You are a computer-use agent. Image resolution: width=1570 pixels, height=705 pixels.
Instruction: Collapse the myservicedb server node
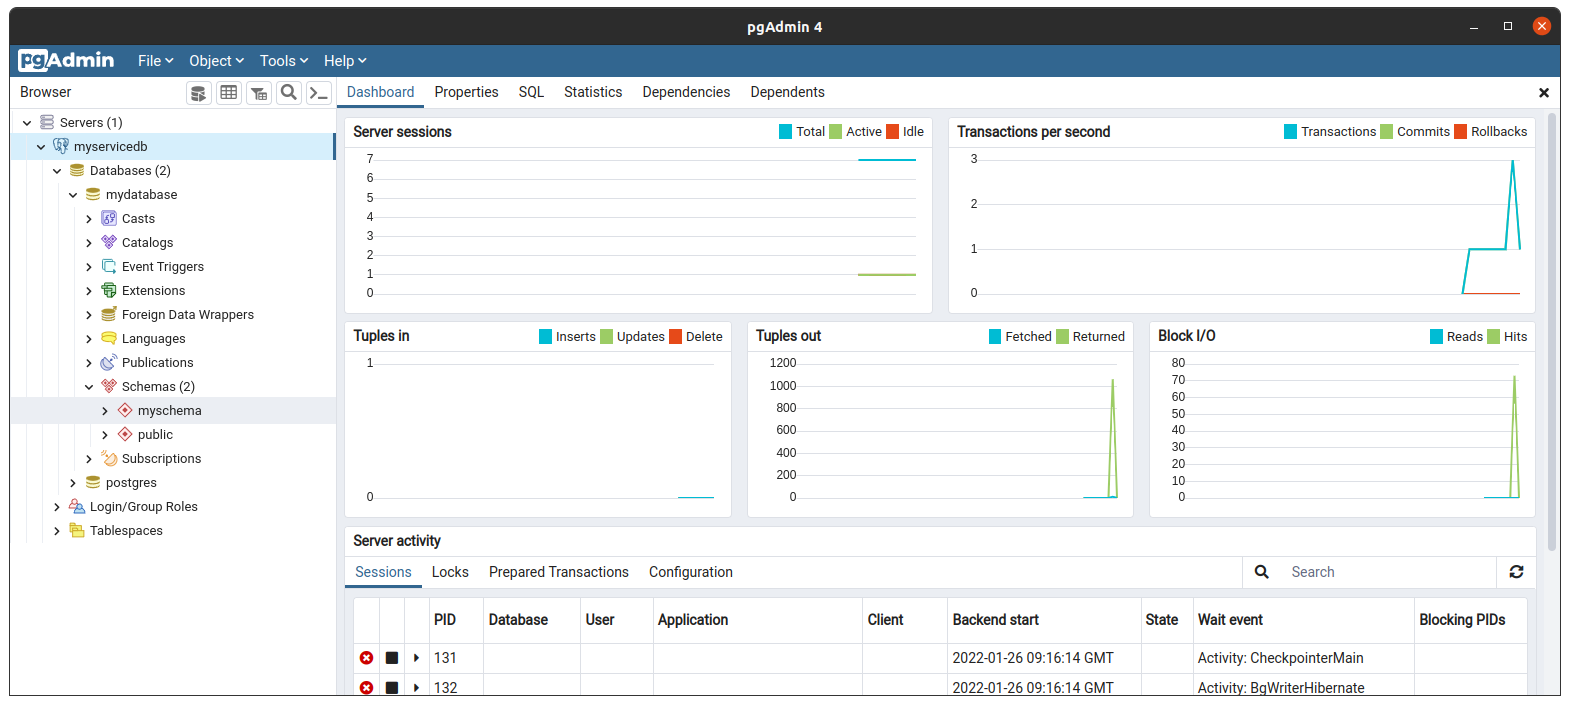[41, 147]
